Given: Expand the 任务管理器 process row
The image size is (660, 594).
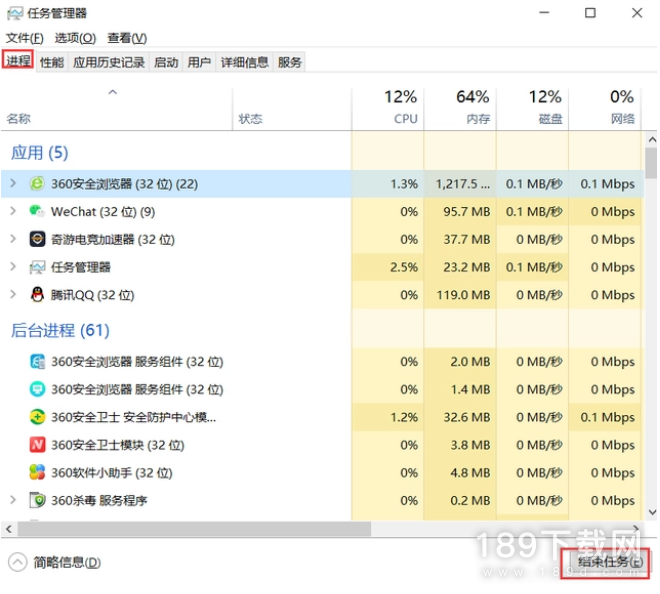Looking at the screenshot, I should tap(13, 267).
